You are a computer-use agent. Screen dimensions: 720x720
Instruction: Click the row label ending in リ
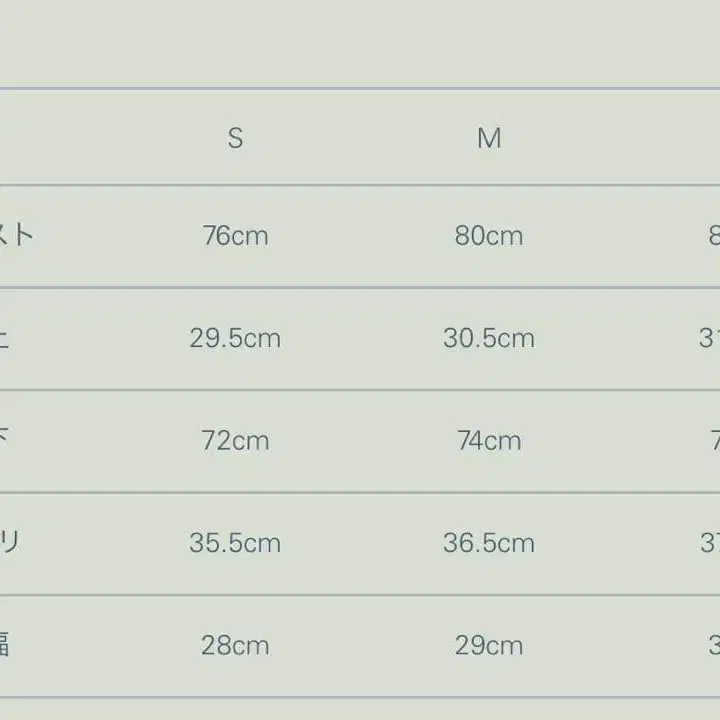click(x=10, y=543)
